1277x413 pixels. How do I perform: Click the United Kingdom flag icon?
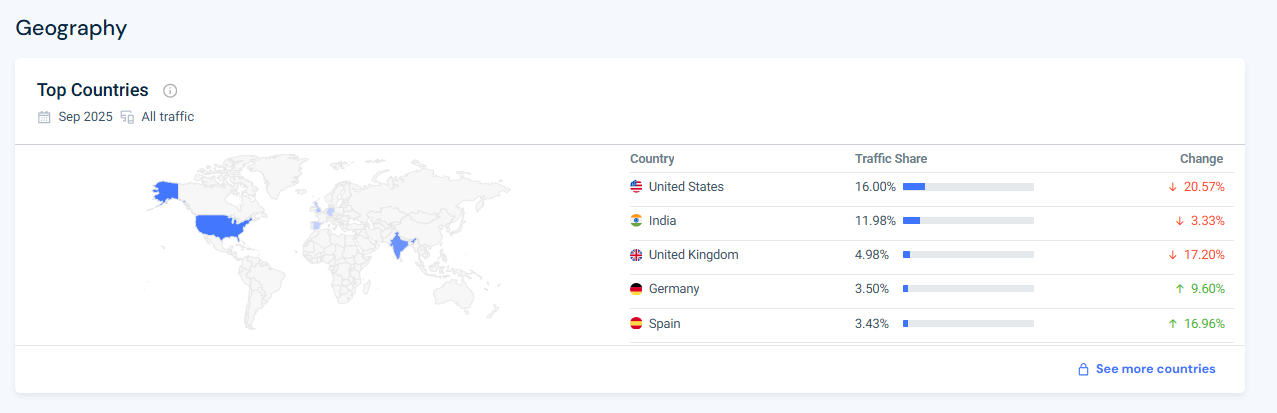[636, 255]
